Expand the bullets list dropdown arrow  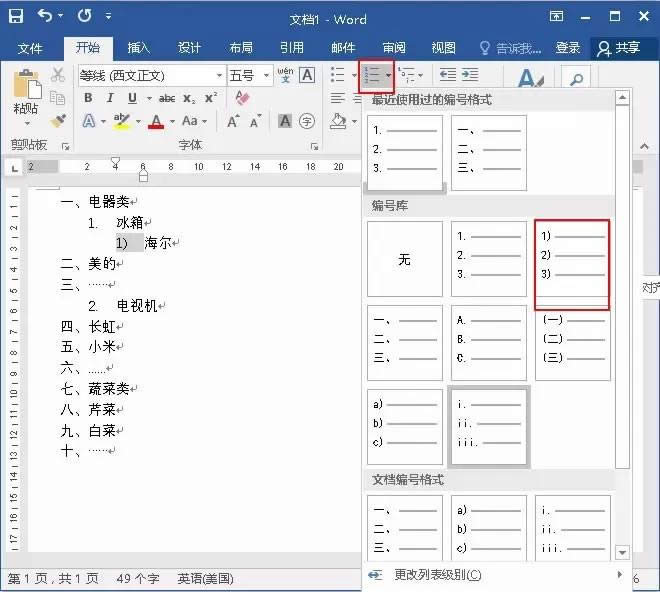click(x=353, y=76)
